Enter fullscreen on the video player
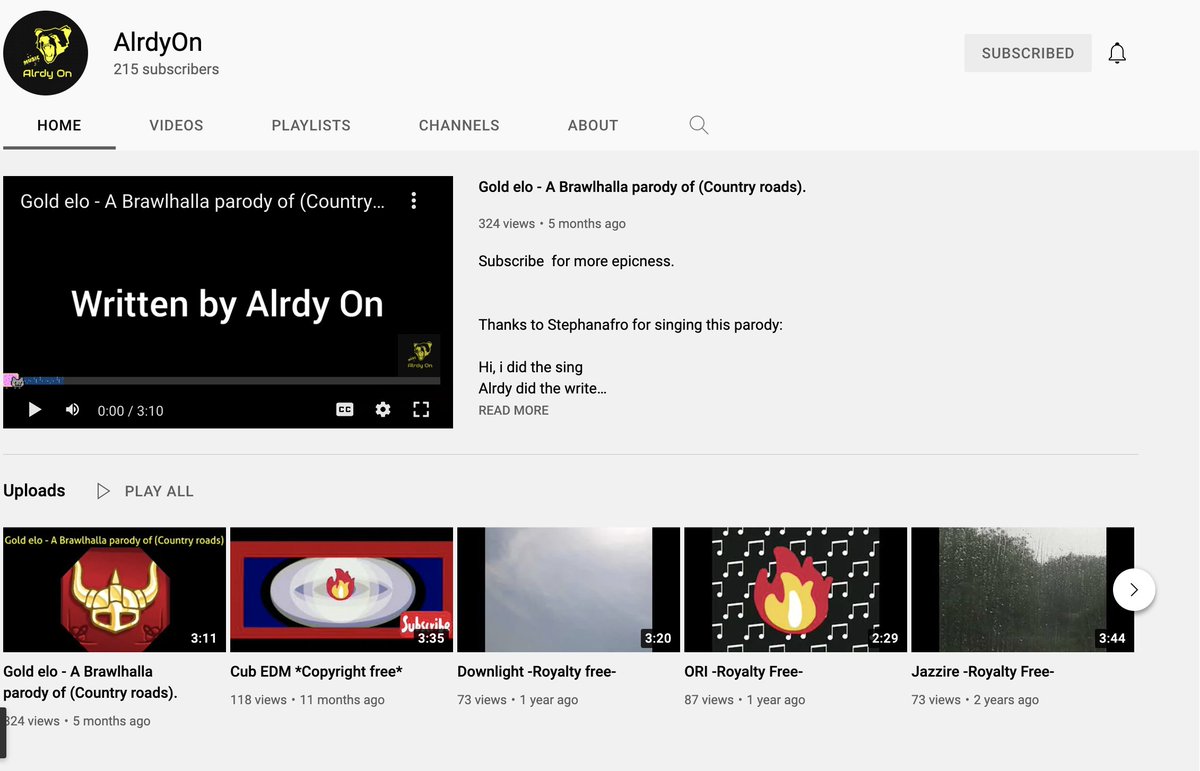Viewport: 1200px width, 771px height. 421,410
